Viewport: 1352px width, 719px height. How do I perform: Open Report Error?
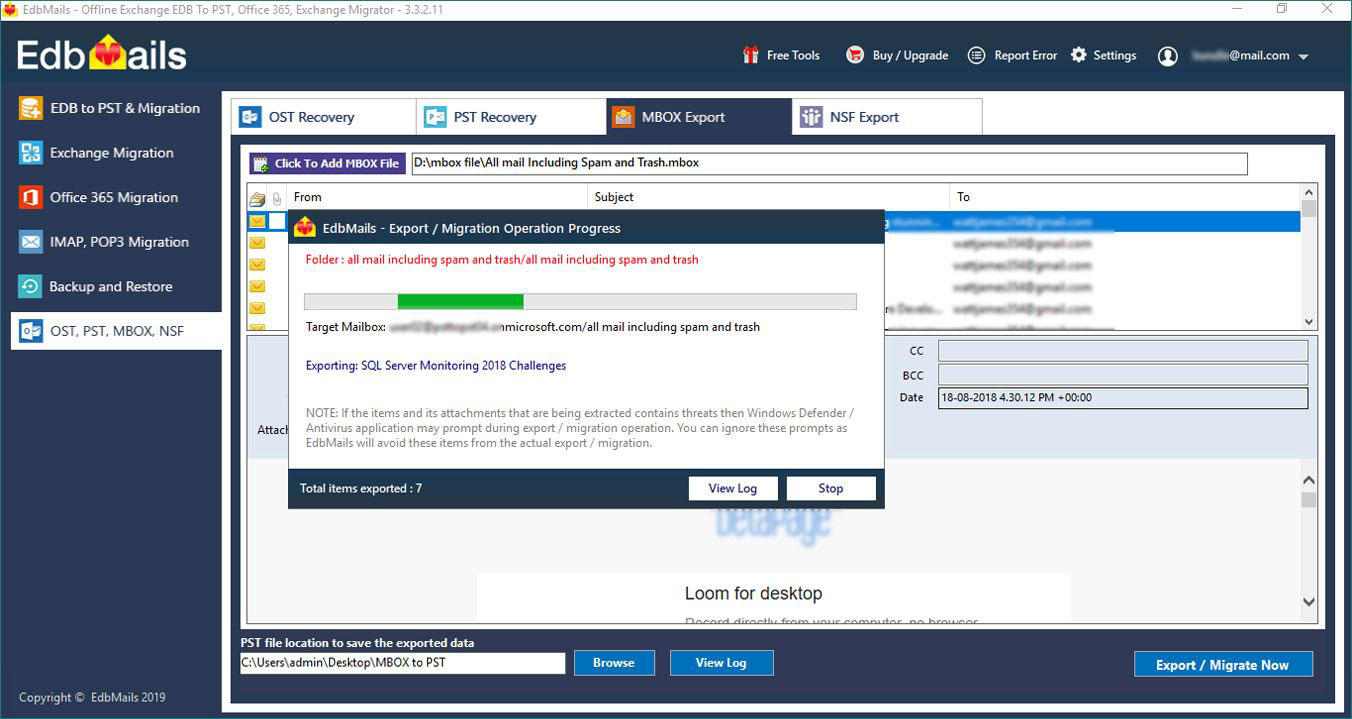(x=1012, y=56)
